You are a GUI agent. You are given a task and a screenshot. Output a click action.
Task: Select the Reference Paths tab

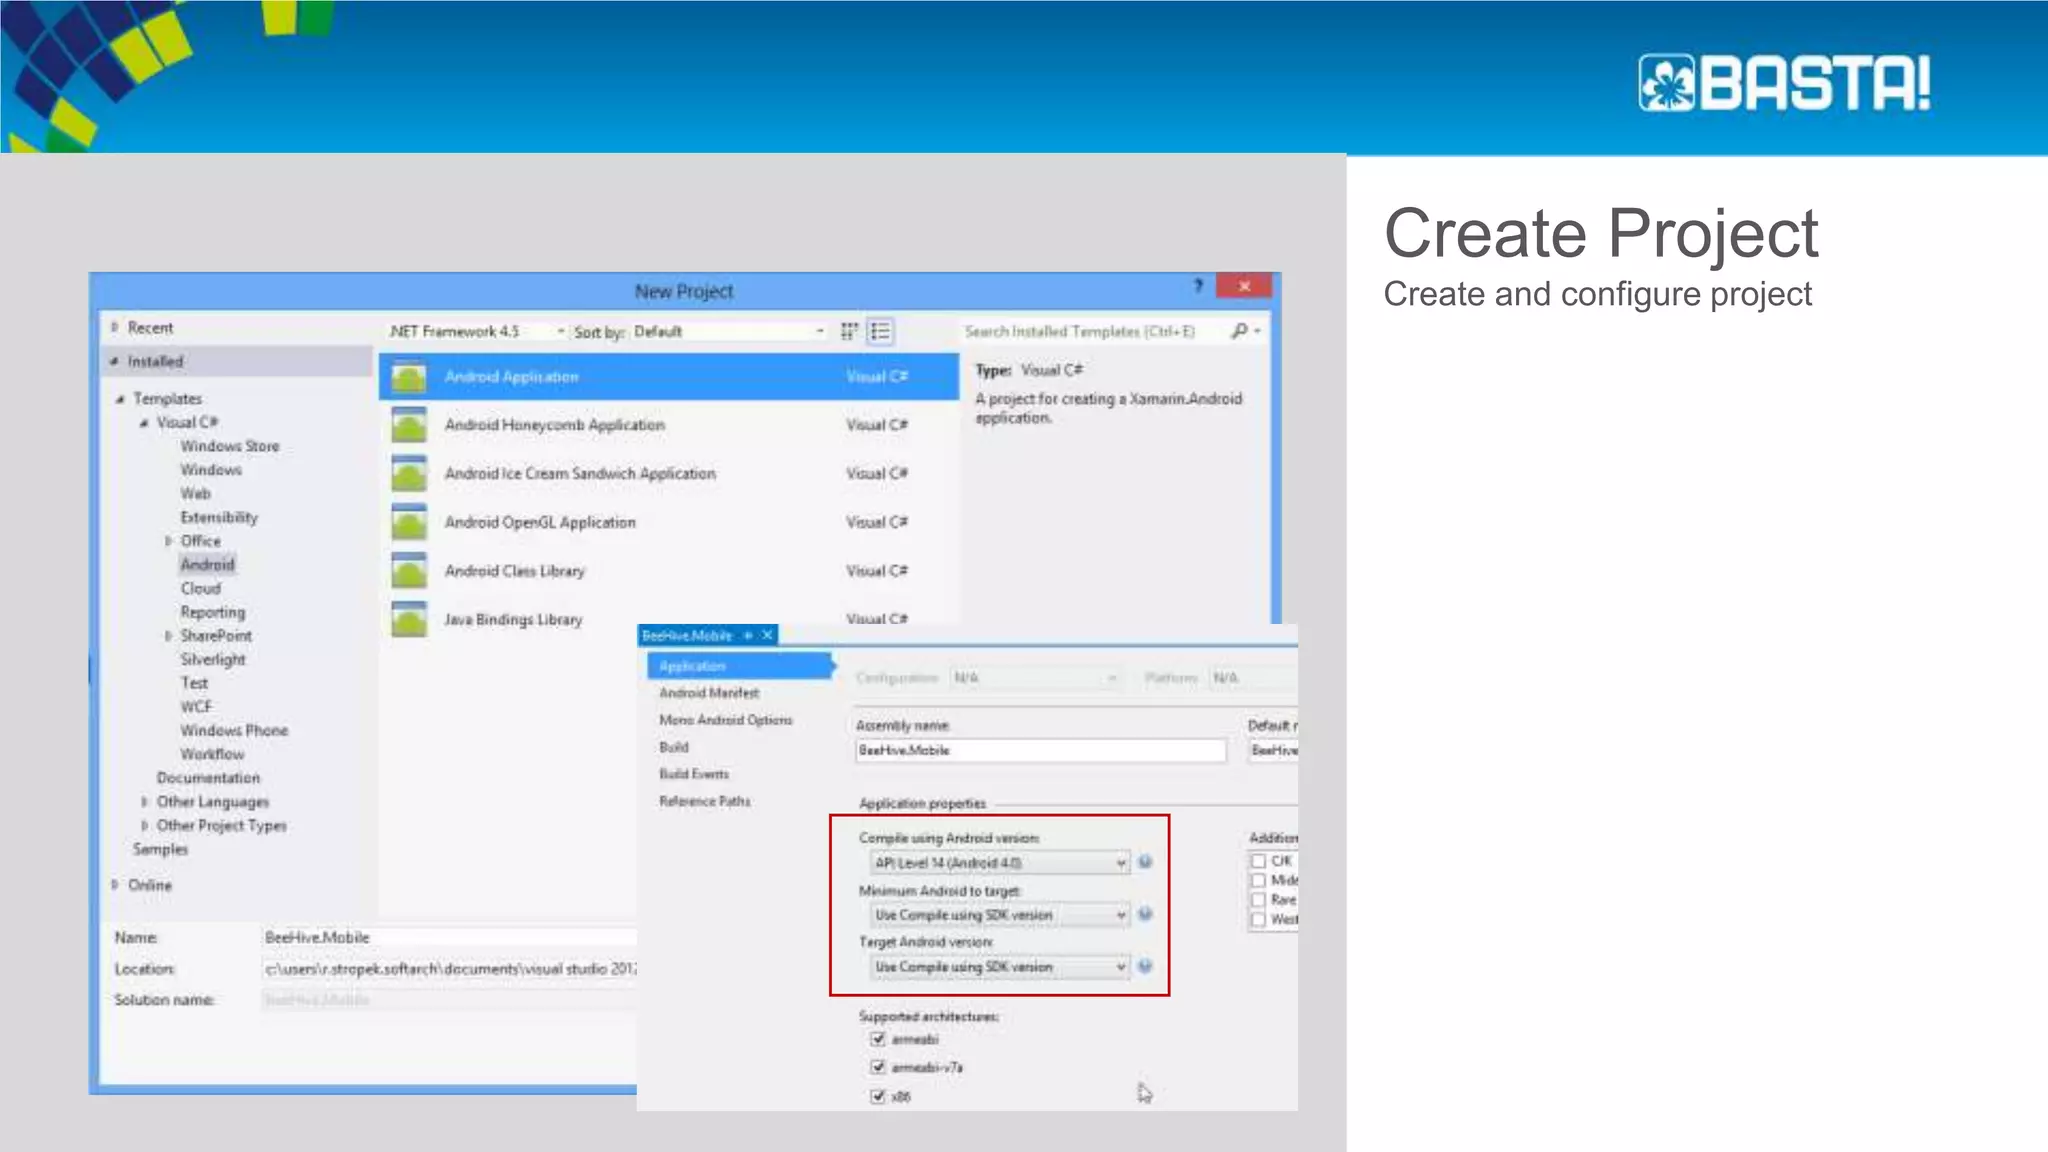click(705, 801)
